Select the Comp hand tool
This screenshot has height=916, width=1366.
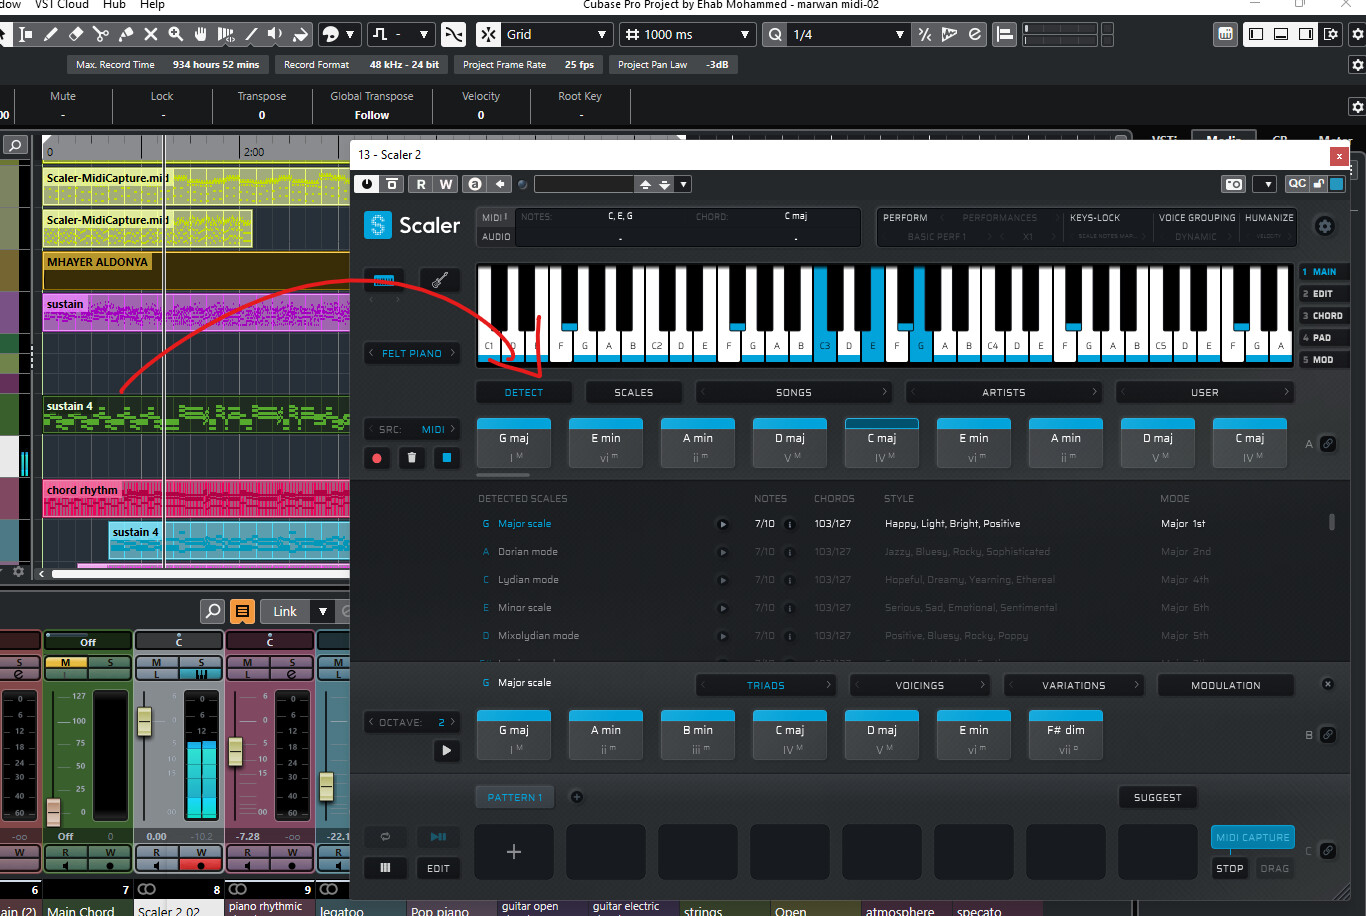[201, 34]
